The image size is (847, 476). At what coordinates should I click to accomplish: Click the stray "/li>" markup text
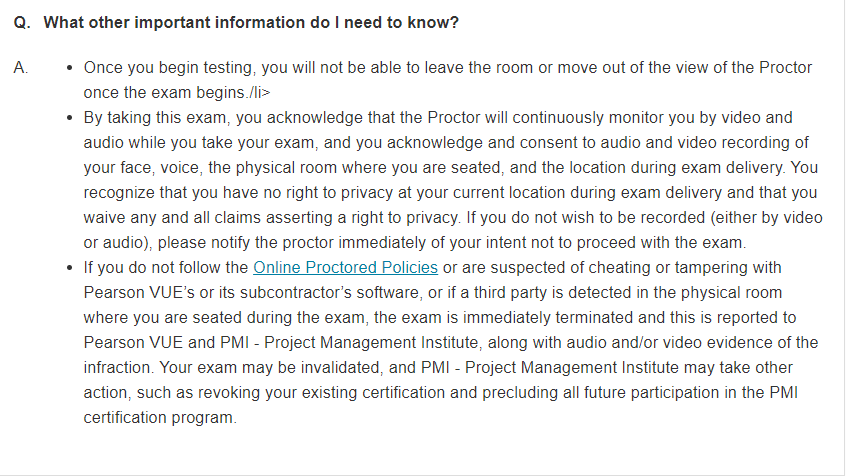(259, 92)
